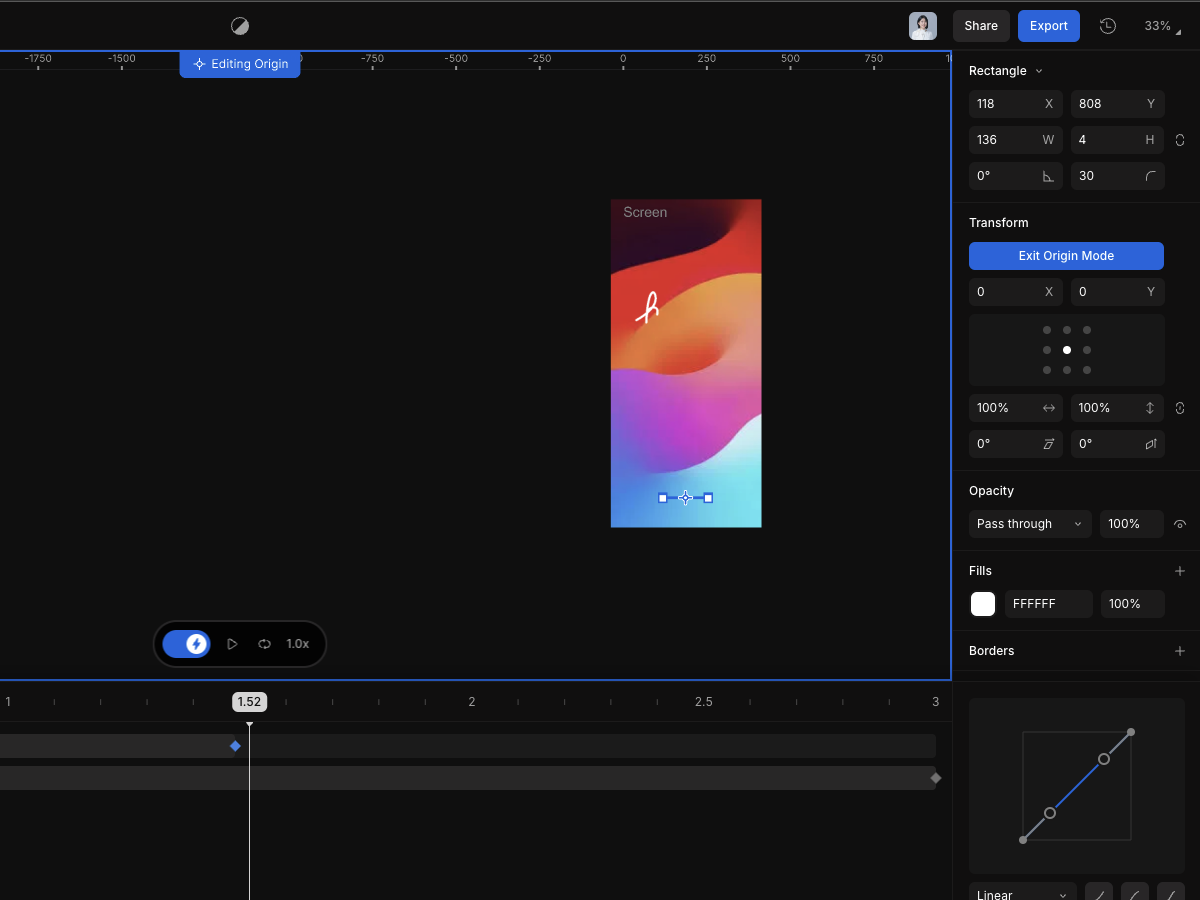The height and width of the screenshot is (900, 1200).
Task: Toggle scale proportions lock icon
Action: [x=1180, y=408]
